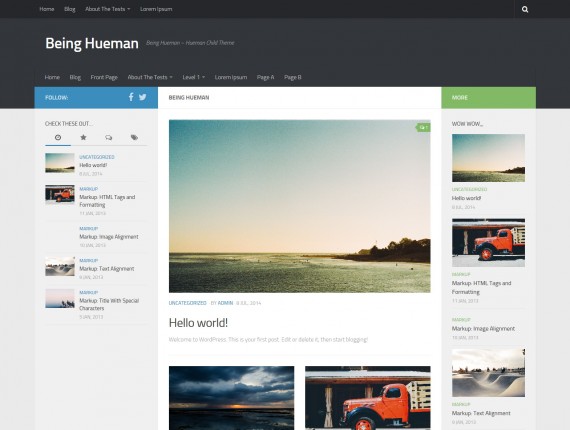Show the tags icon tab
The height and width of the screenshot is (430, 570).
click(134, 137)
